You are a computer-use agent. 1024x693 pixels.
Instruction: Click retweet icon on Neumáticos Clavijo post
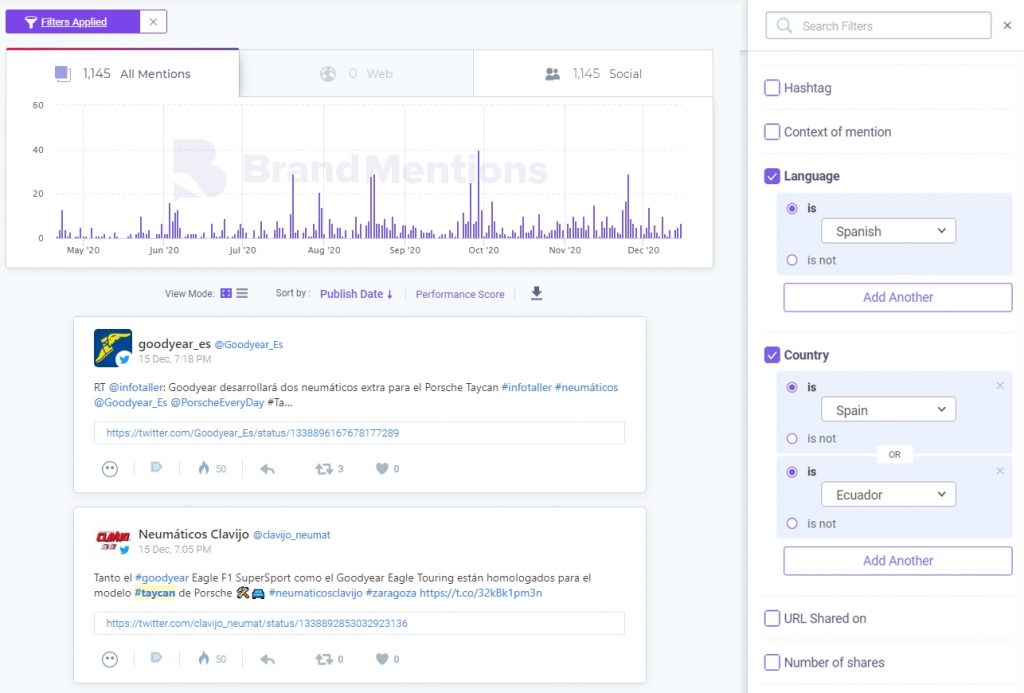324,660
